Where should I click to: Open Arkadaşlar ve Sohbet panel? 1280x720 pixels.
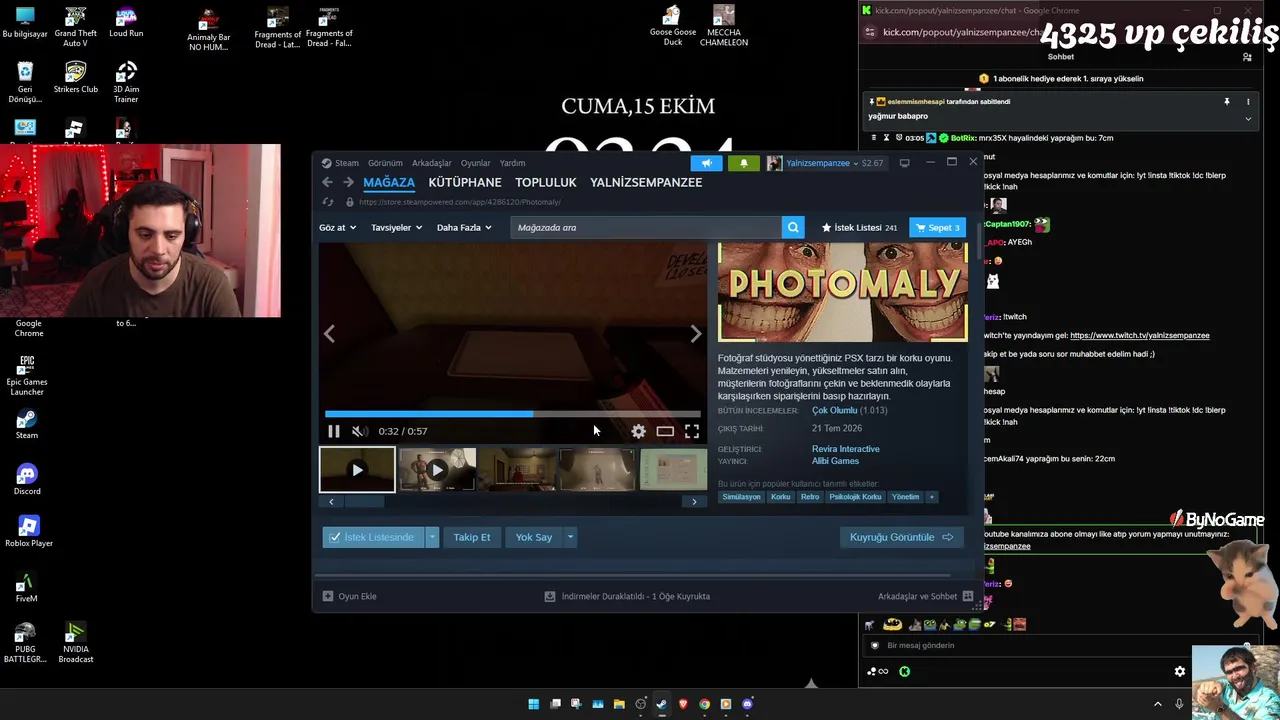(x=925, y=596)
